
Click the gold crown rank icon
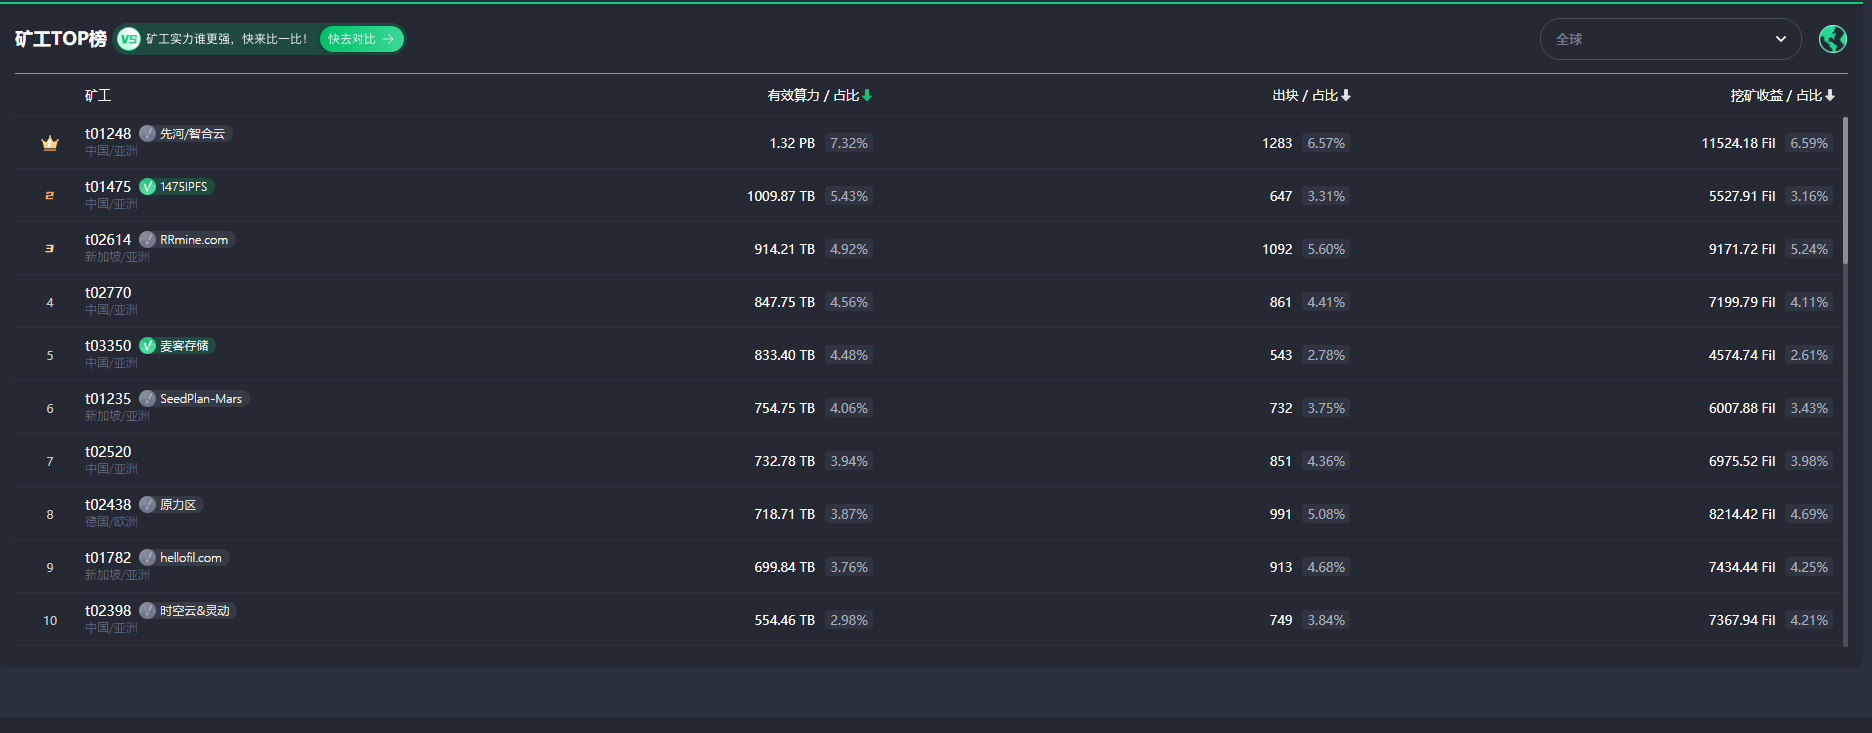(x=50, y=143)
